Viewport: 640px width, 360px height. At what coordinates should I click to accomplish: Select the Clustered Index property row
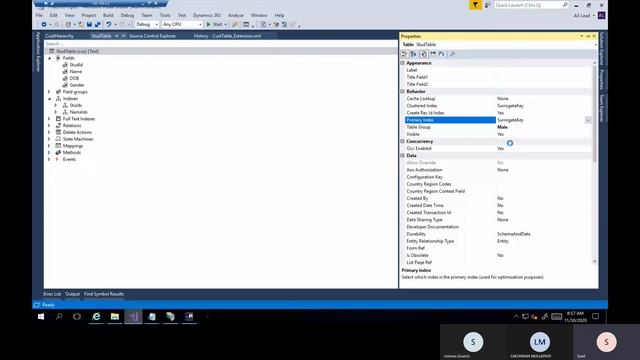pyautogui.click(x=498, y=106)
